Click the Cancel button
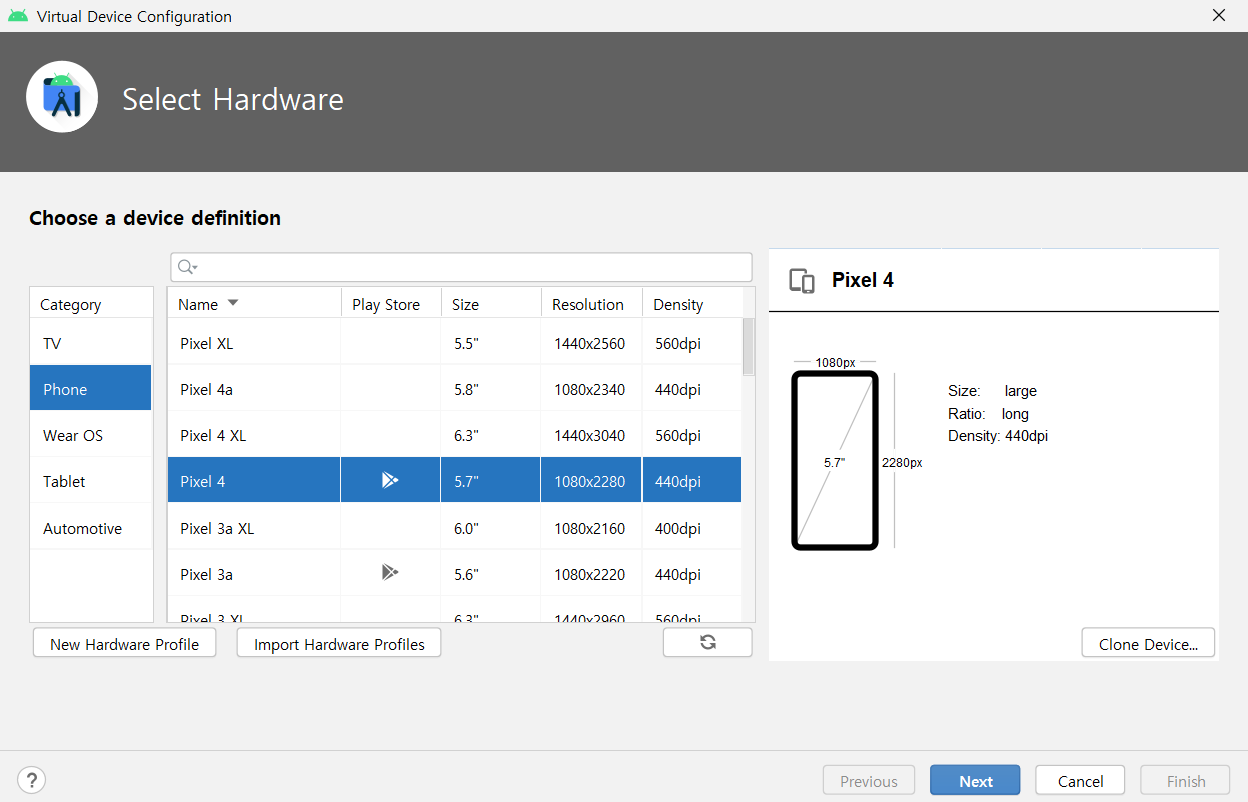1248x802 pixels. [1080, 781]
